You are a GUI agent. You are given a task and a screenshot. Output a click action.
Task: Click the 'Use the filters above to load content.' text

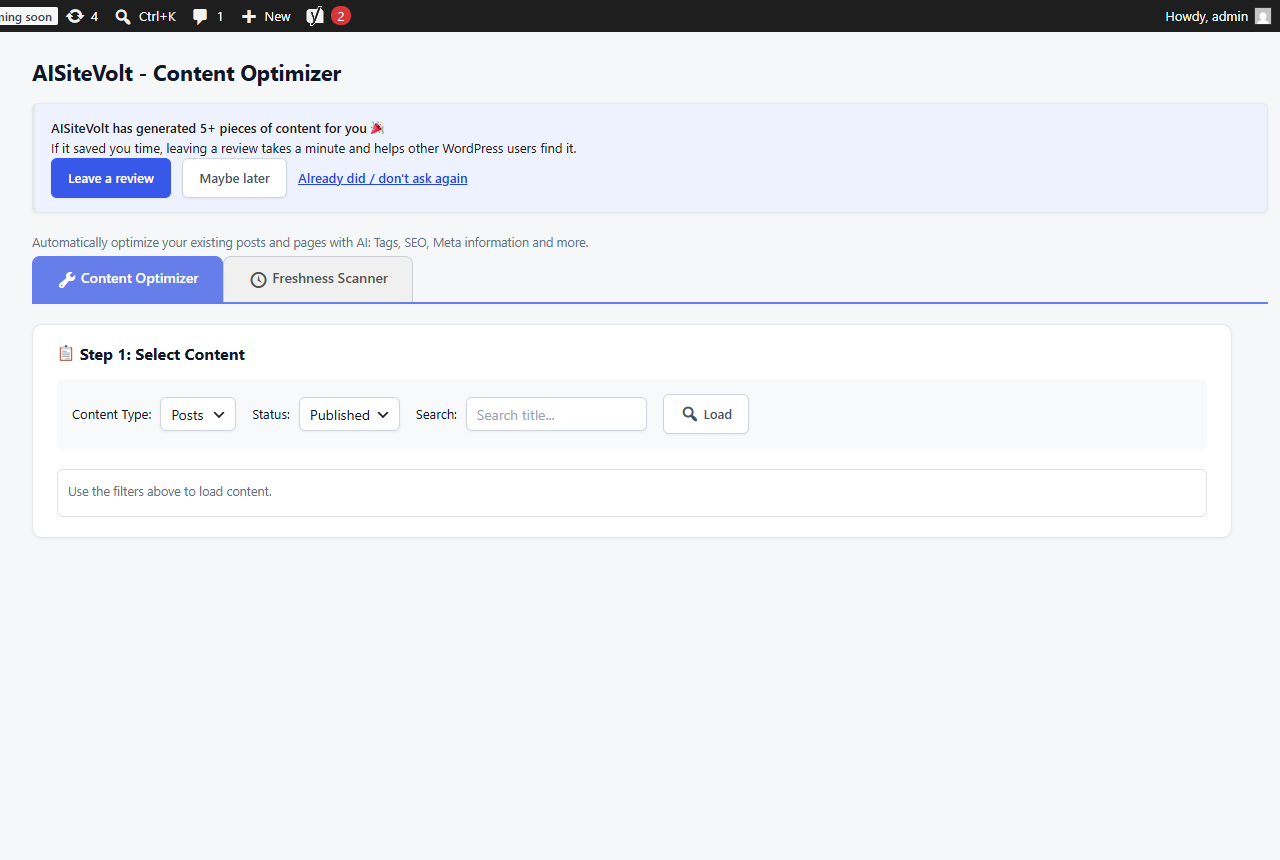(170, 491)
